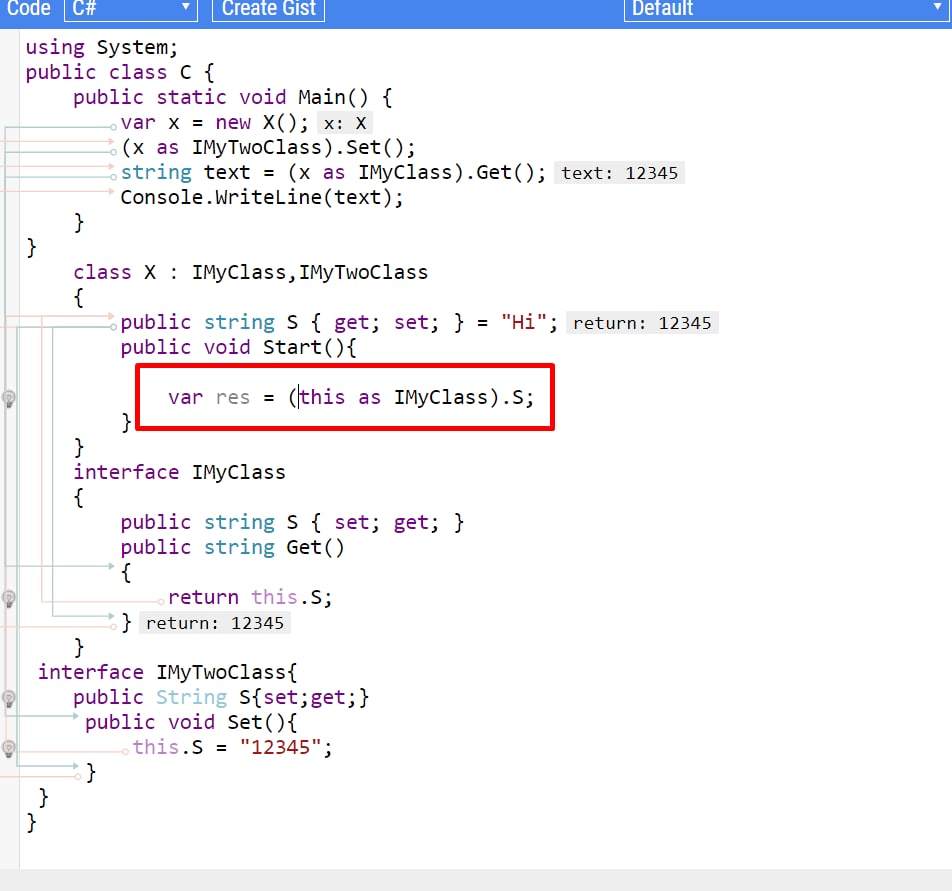
Task: Click 'return: 12345' hint beside the "Hi" line
Action: (642, 323)
